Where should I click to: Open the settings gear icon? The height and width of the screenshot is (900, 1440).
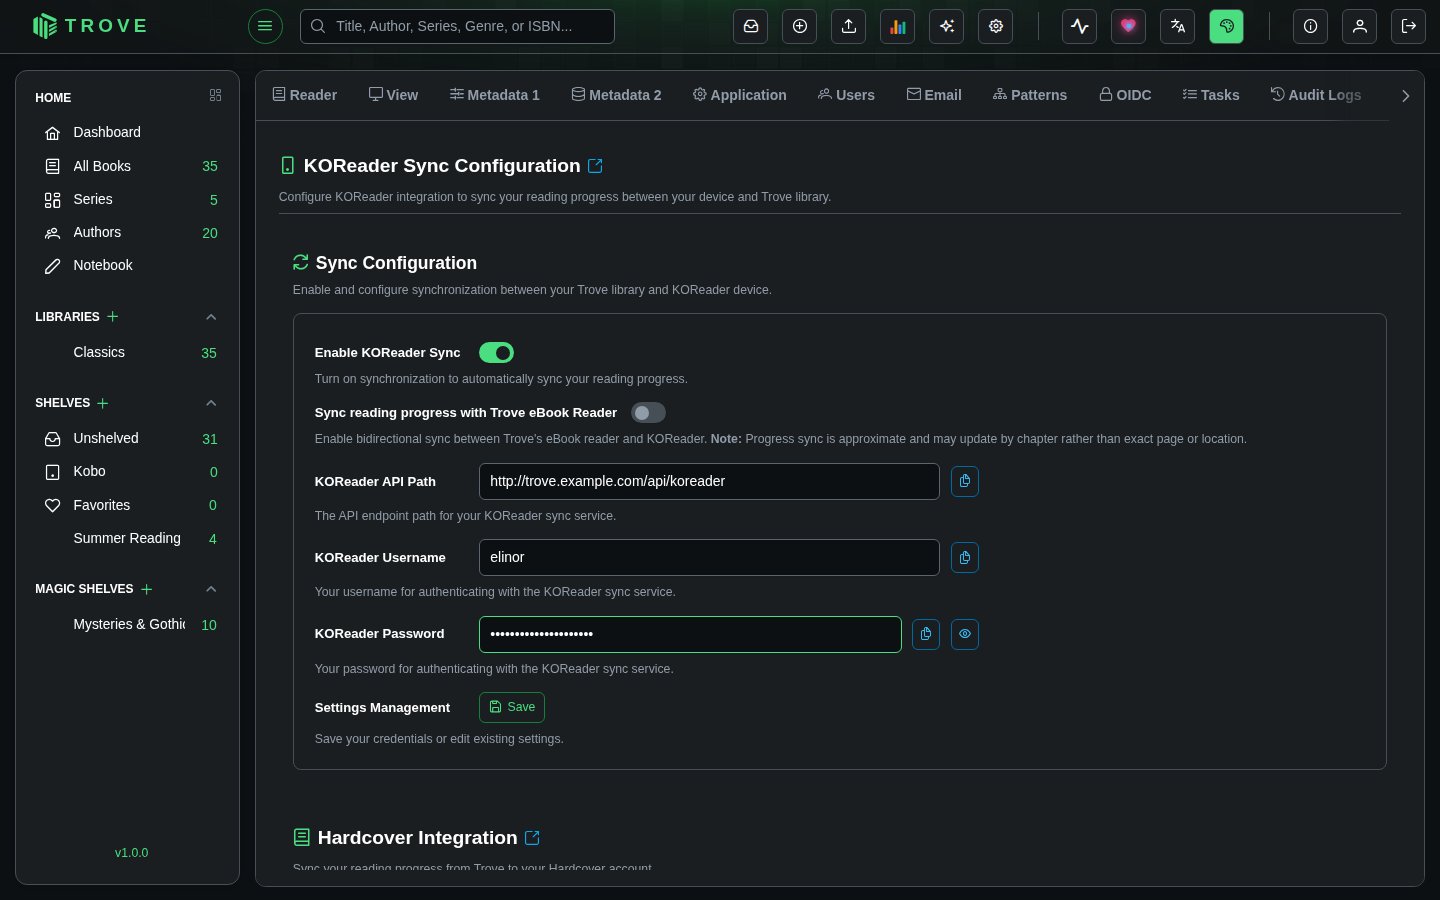996,27
